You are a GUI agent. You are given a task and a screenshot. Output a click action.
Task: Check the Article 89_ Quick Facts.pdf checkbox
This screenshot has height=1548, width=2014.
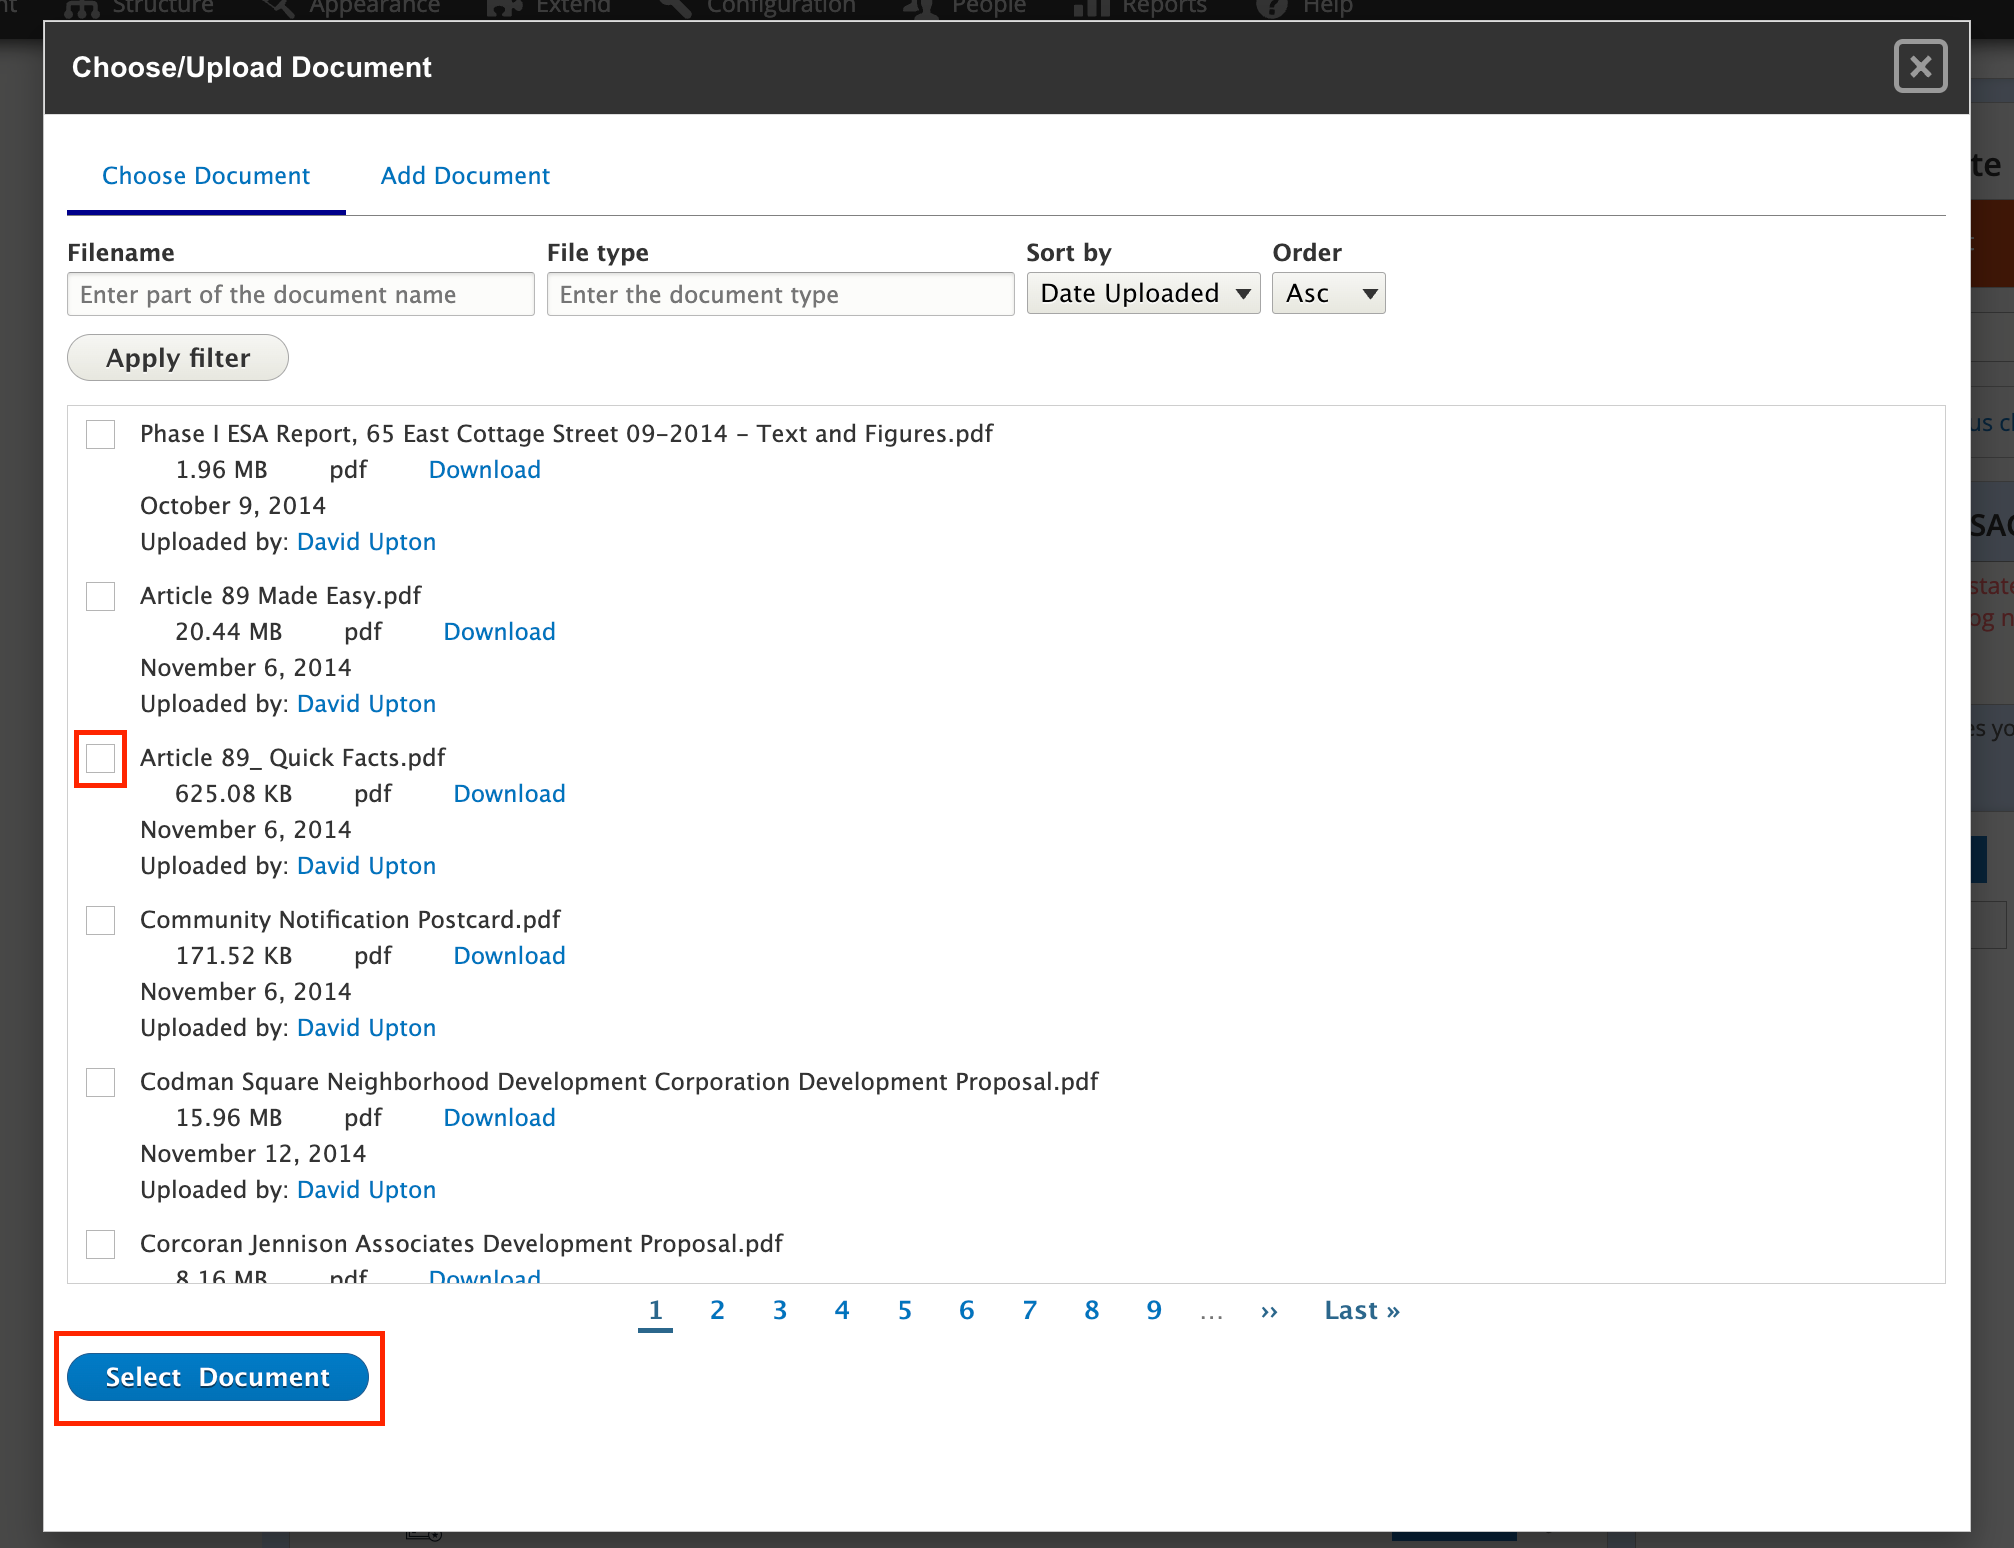click(x=101, y=759)
